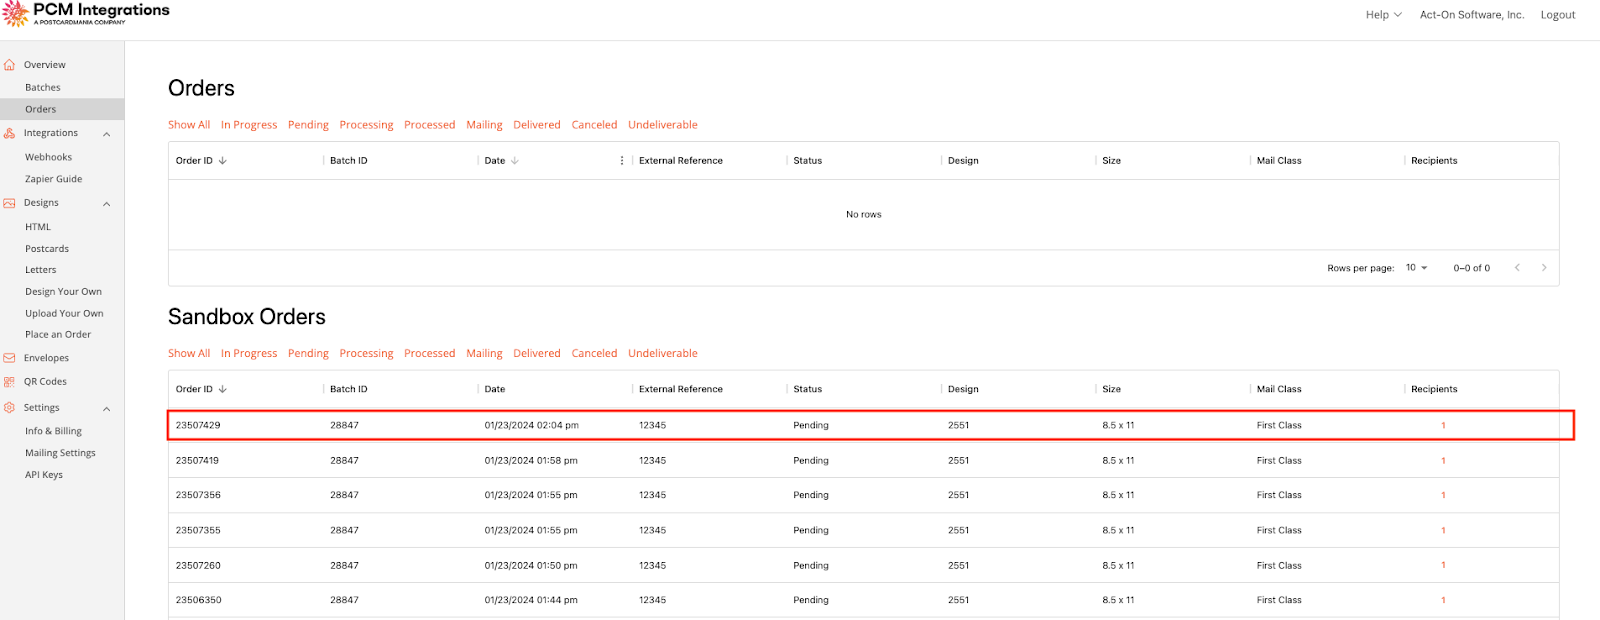The image size is (1600, 620).
Task: Click the Order ID sort arrow in the Orders table
Action: click(222, 161)
